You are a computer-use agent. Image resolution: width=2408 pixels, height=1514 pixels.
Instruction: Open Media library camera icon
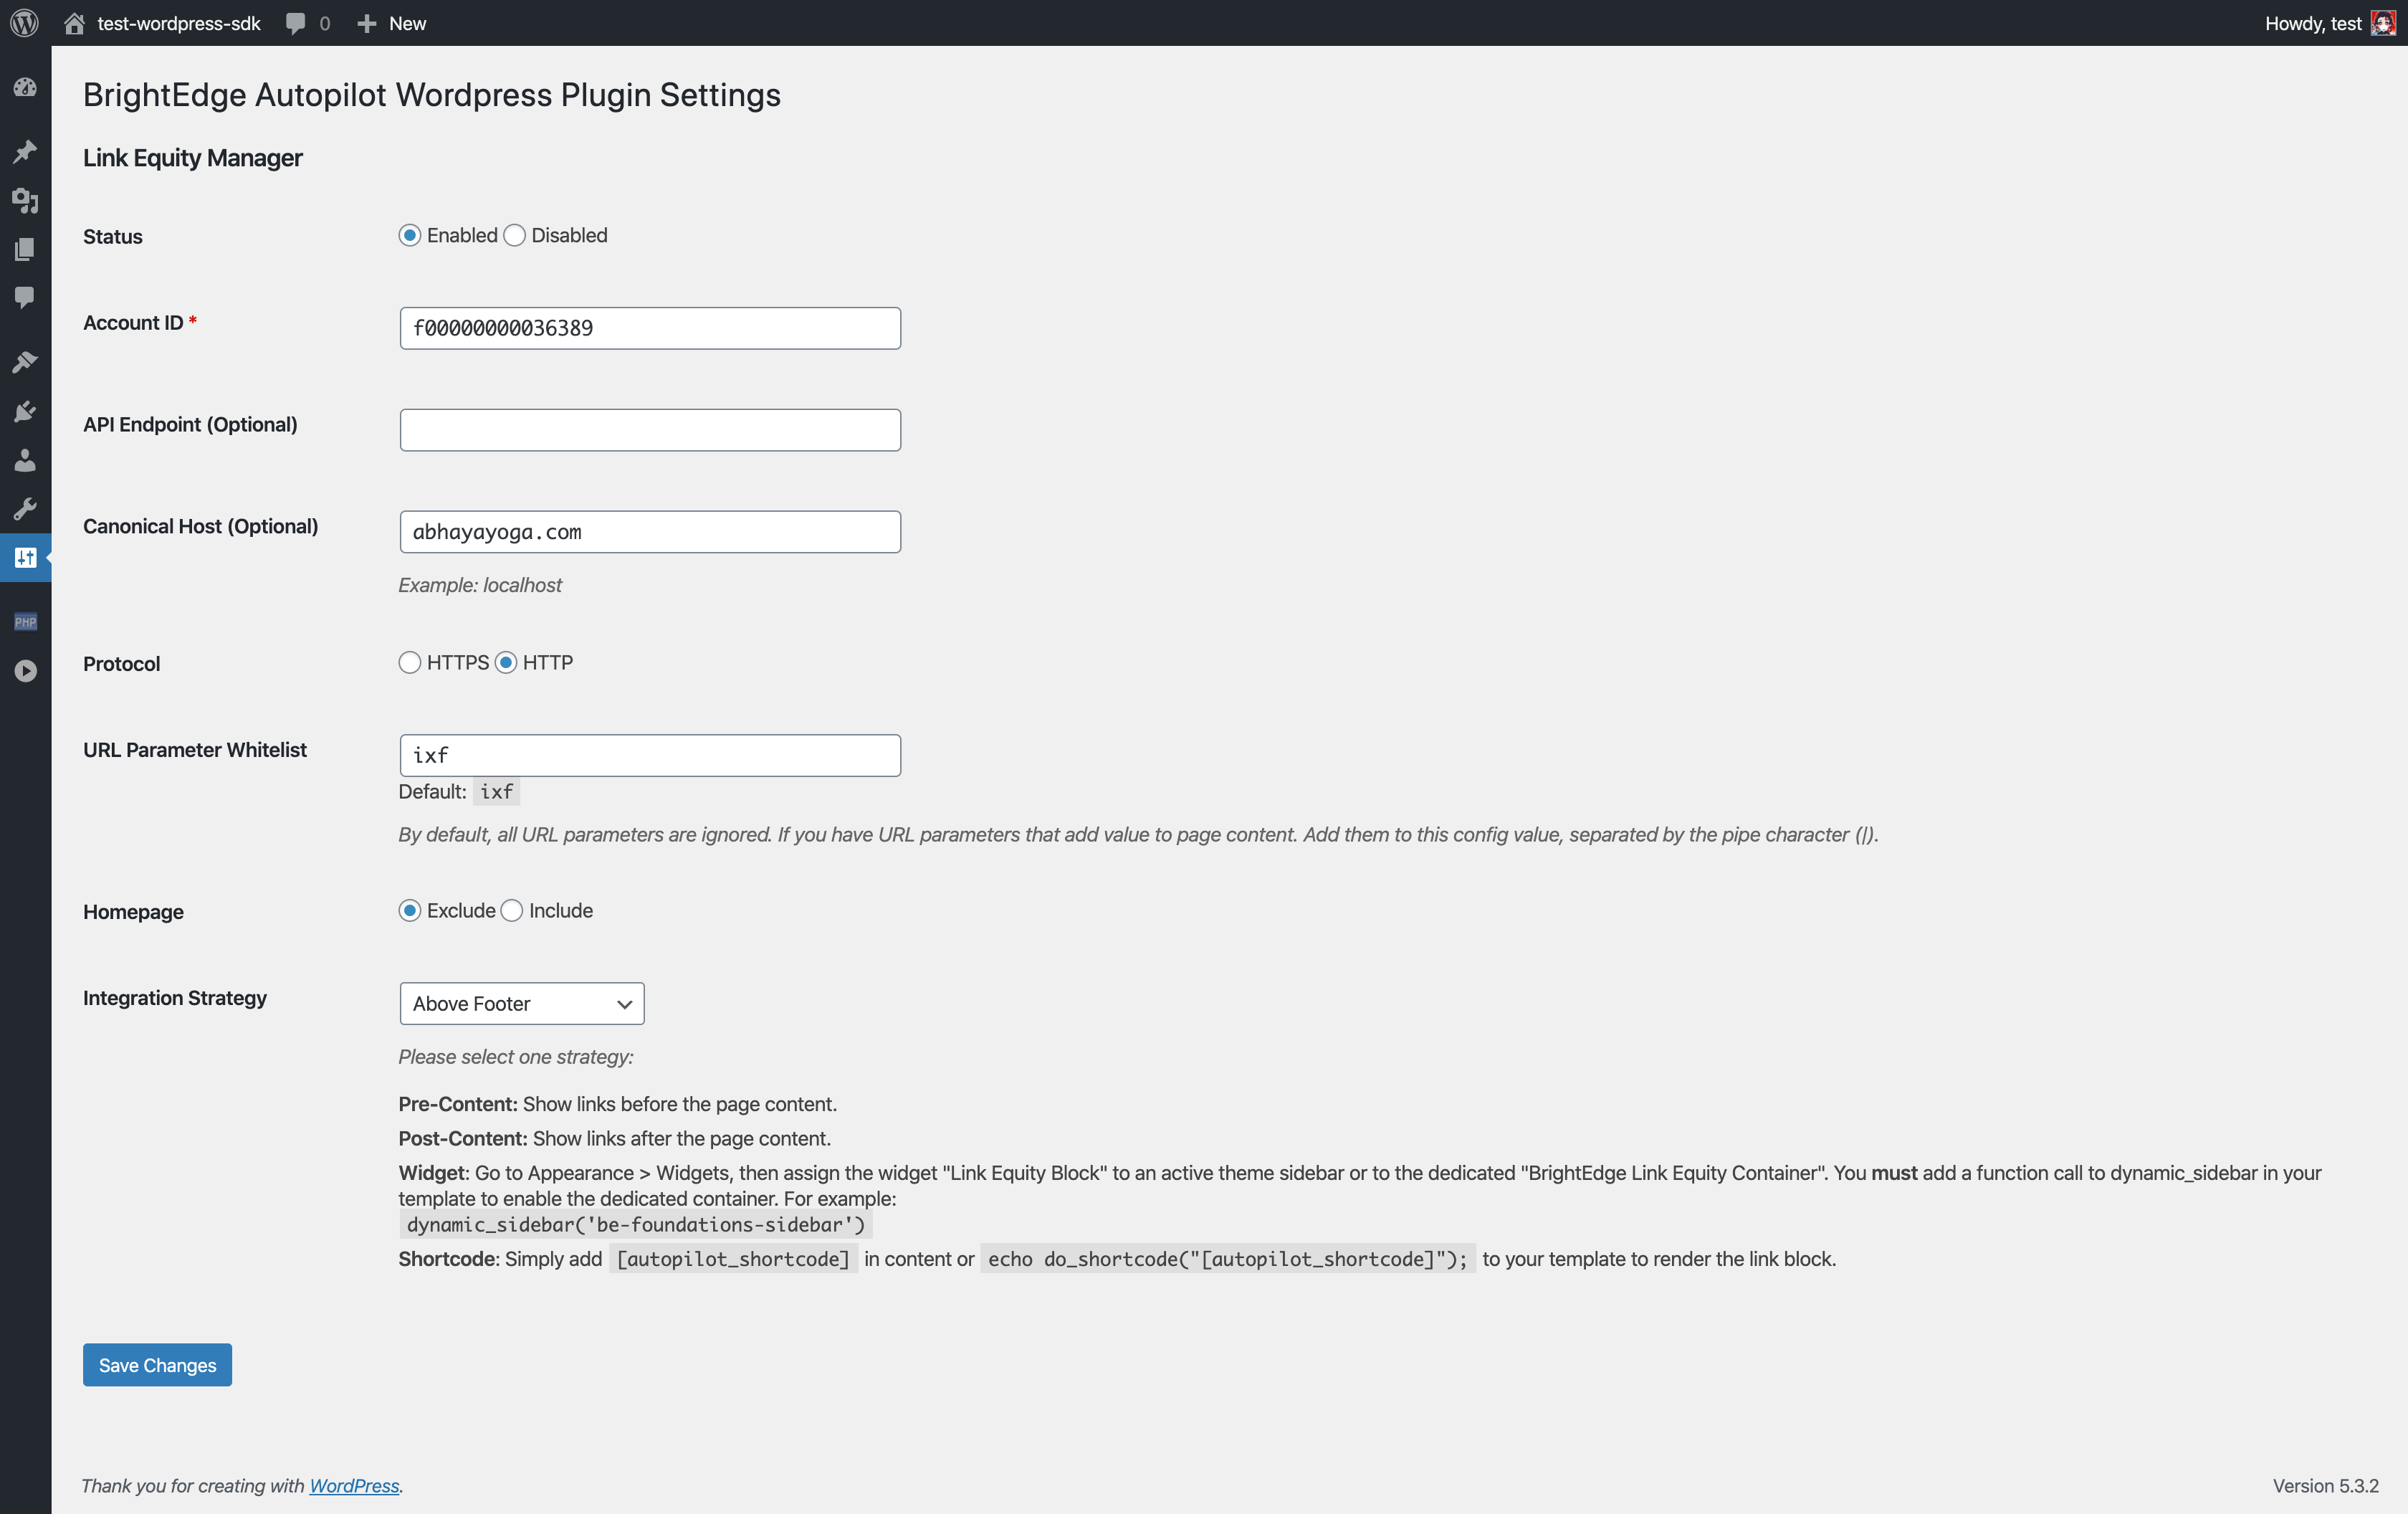tap(25, 200)
